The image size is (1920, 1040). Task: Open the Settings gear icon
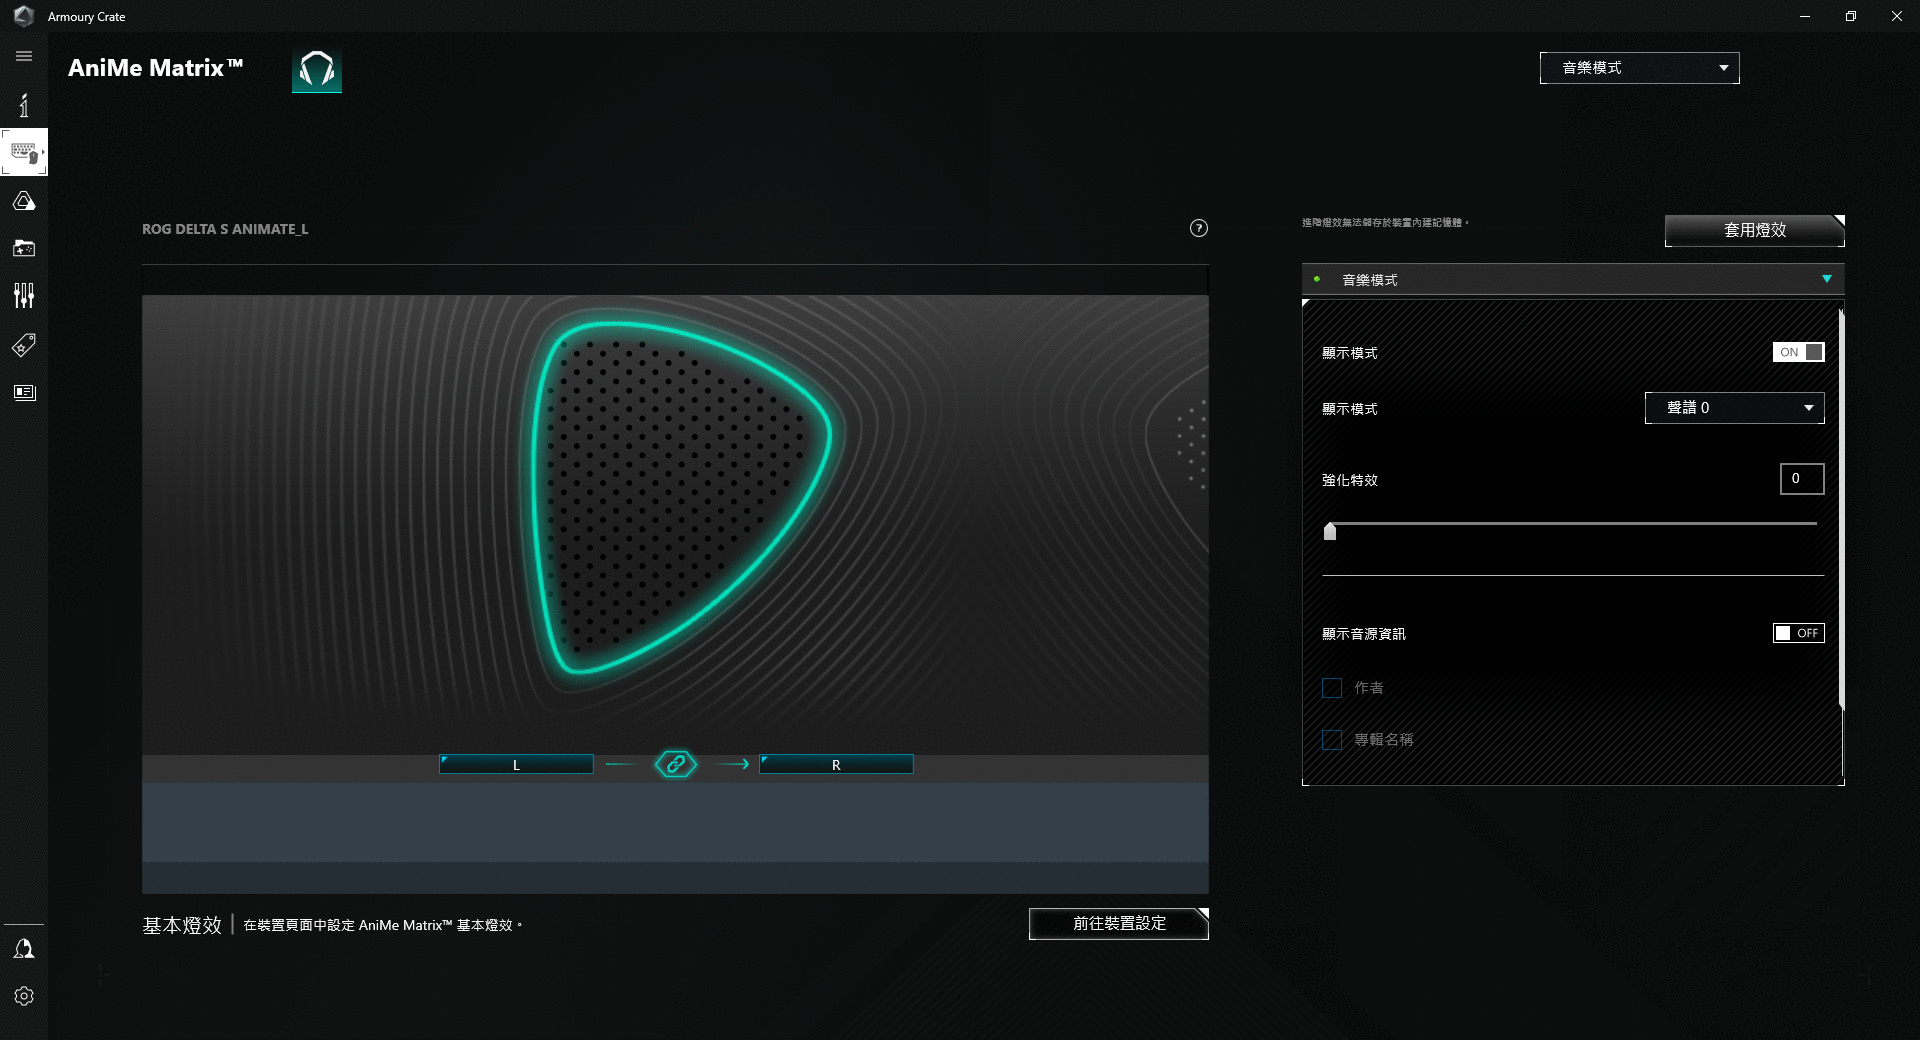24,996
